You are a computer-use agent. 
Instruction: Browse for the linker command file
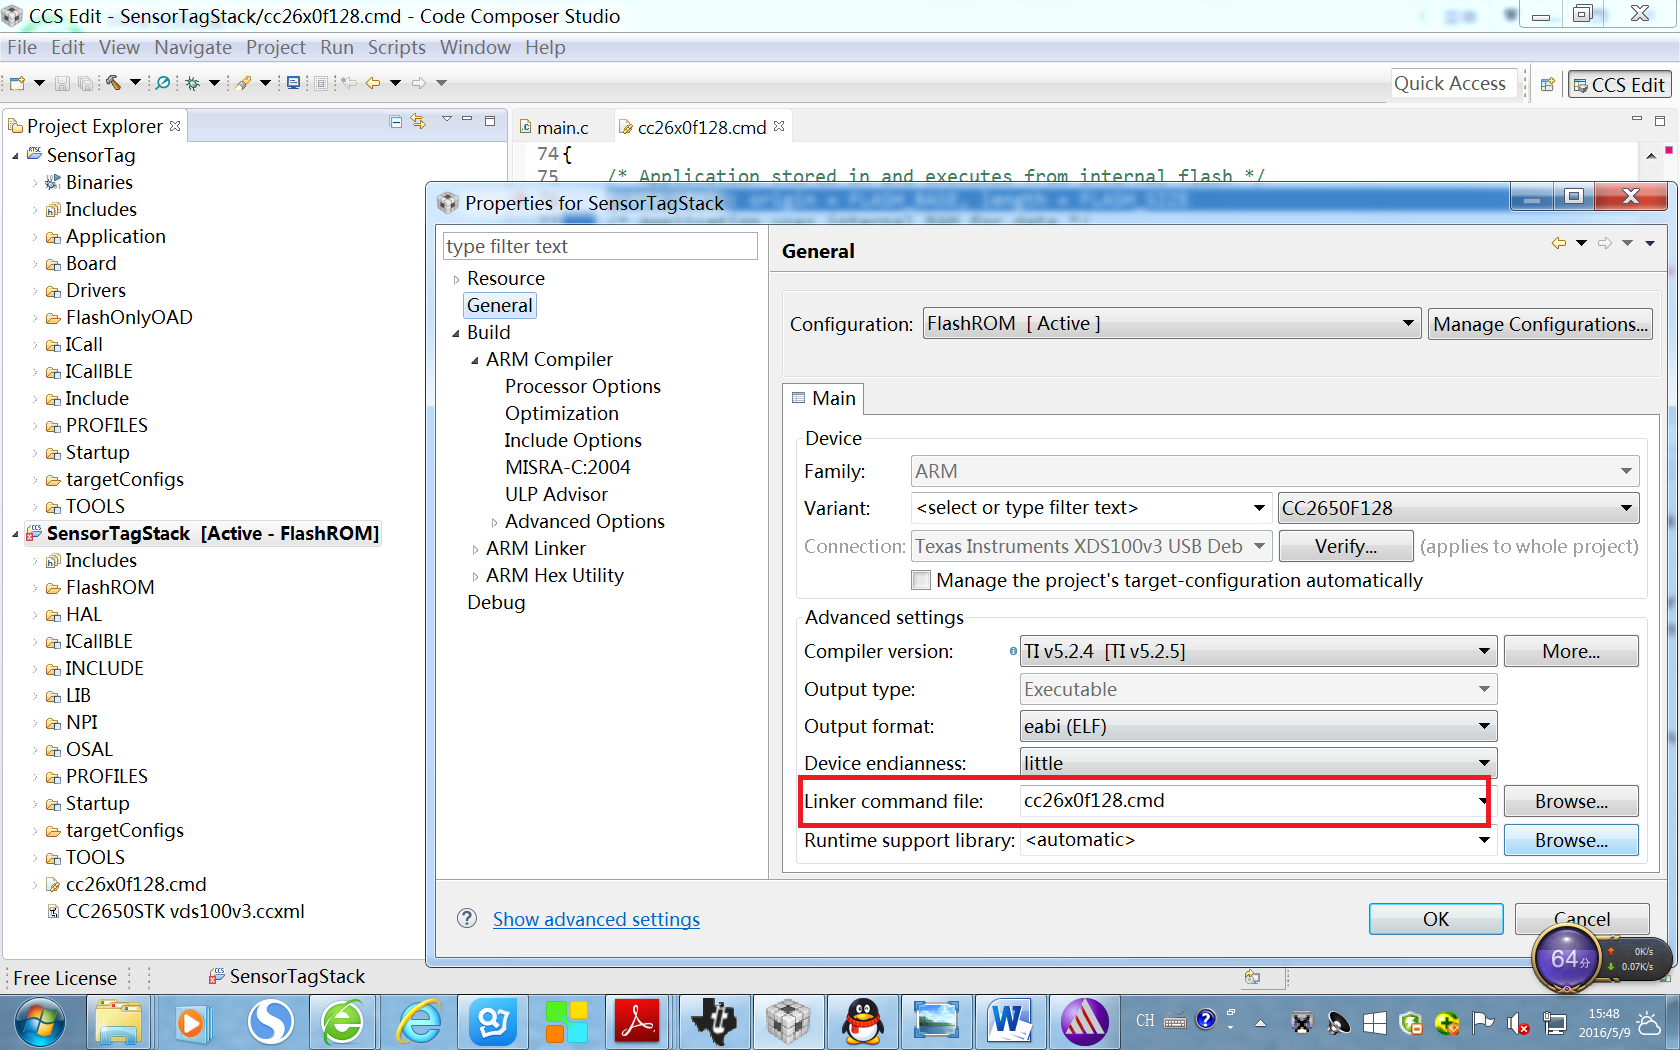[x=1571, y=801]
